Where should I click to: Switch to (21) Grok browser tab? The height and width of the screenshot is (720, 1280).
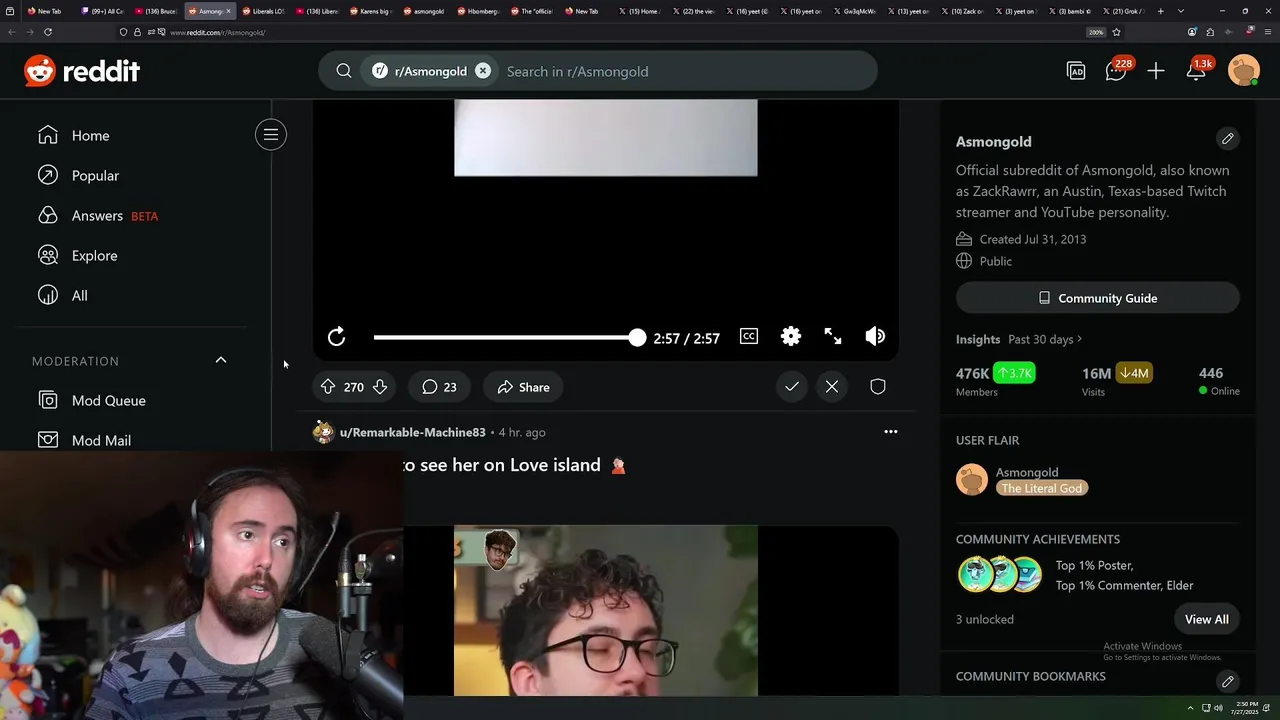point(1124,11)
